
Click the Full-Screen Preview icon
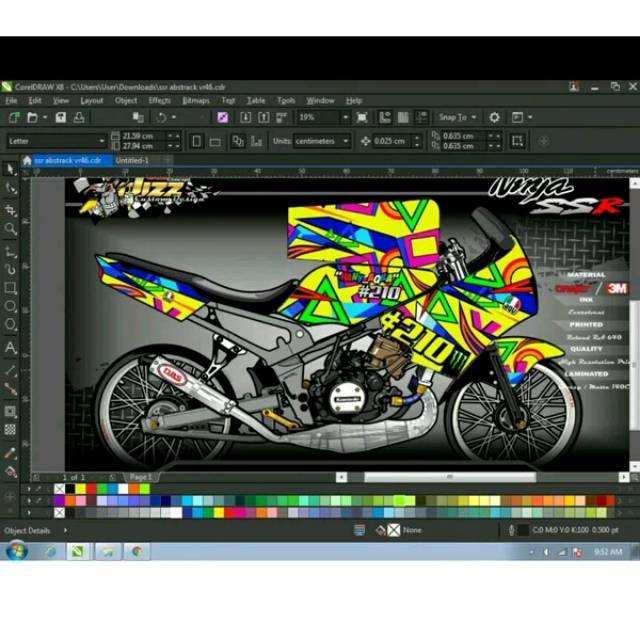tap(362, 118)
